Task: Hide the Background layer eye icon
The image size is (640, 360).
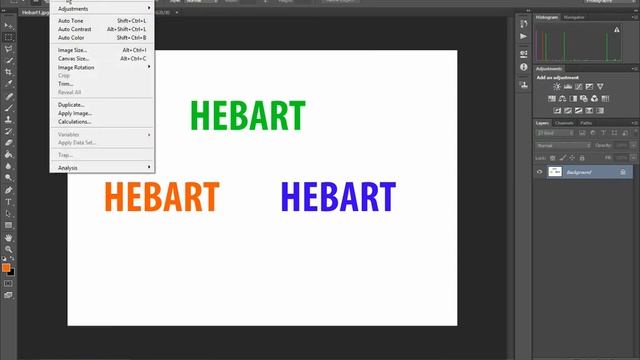Action: [540, 172]
